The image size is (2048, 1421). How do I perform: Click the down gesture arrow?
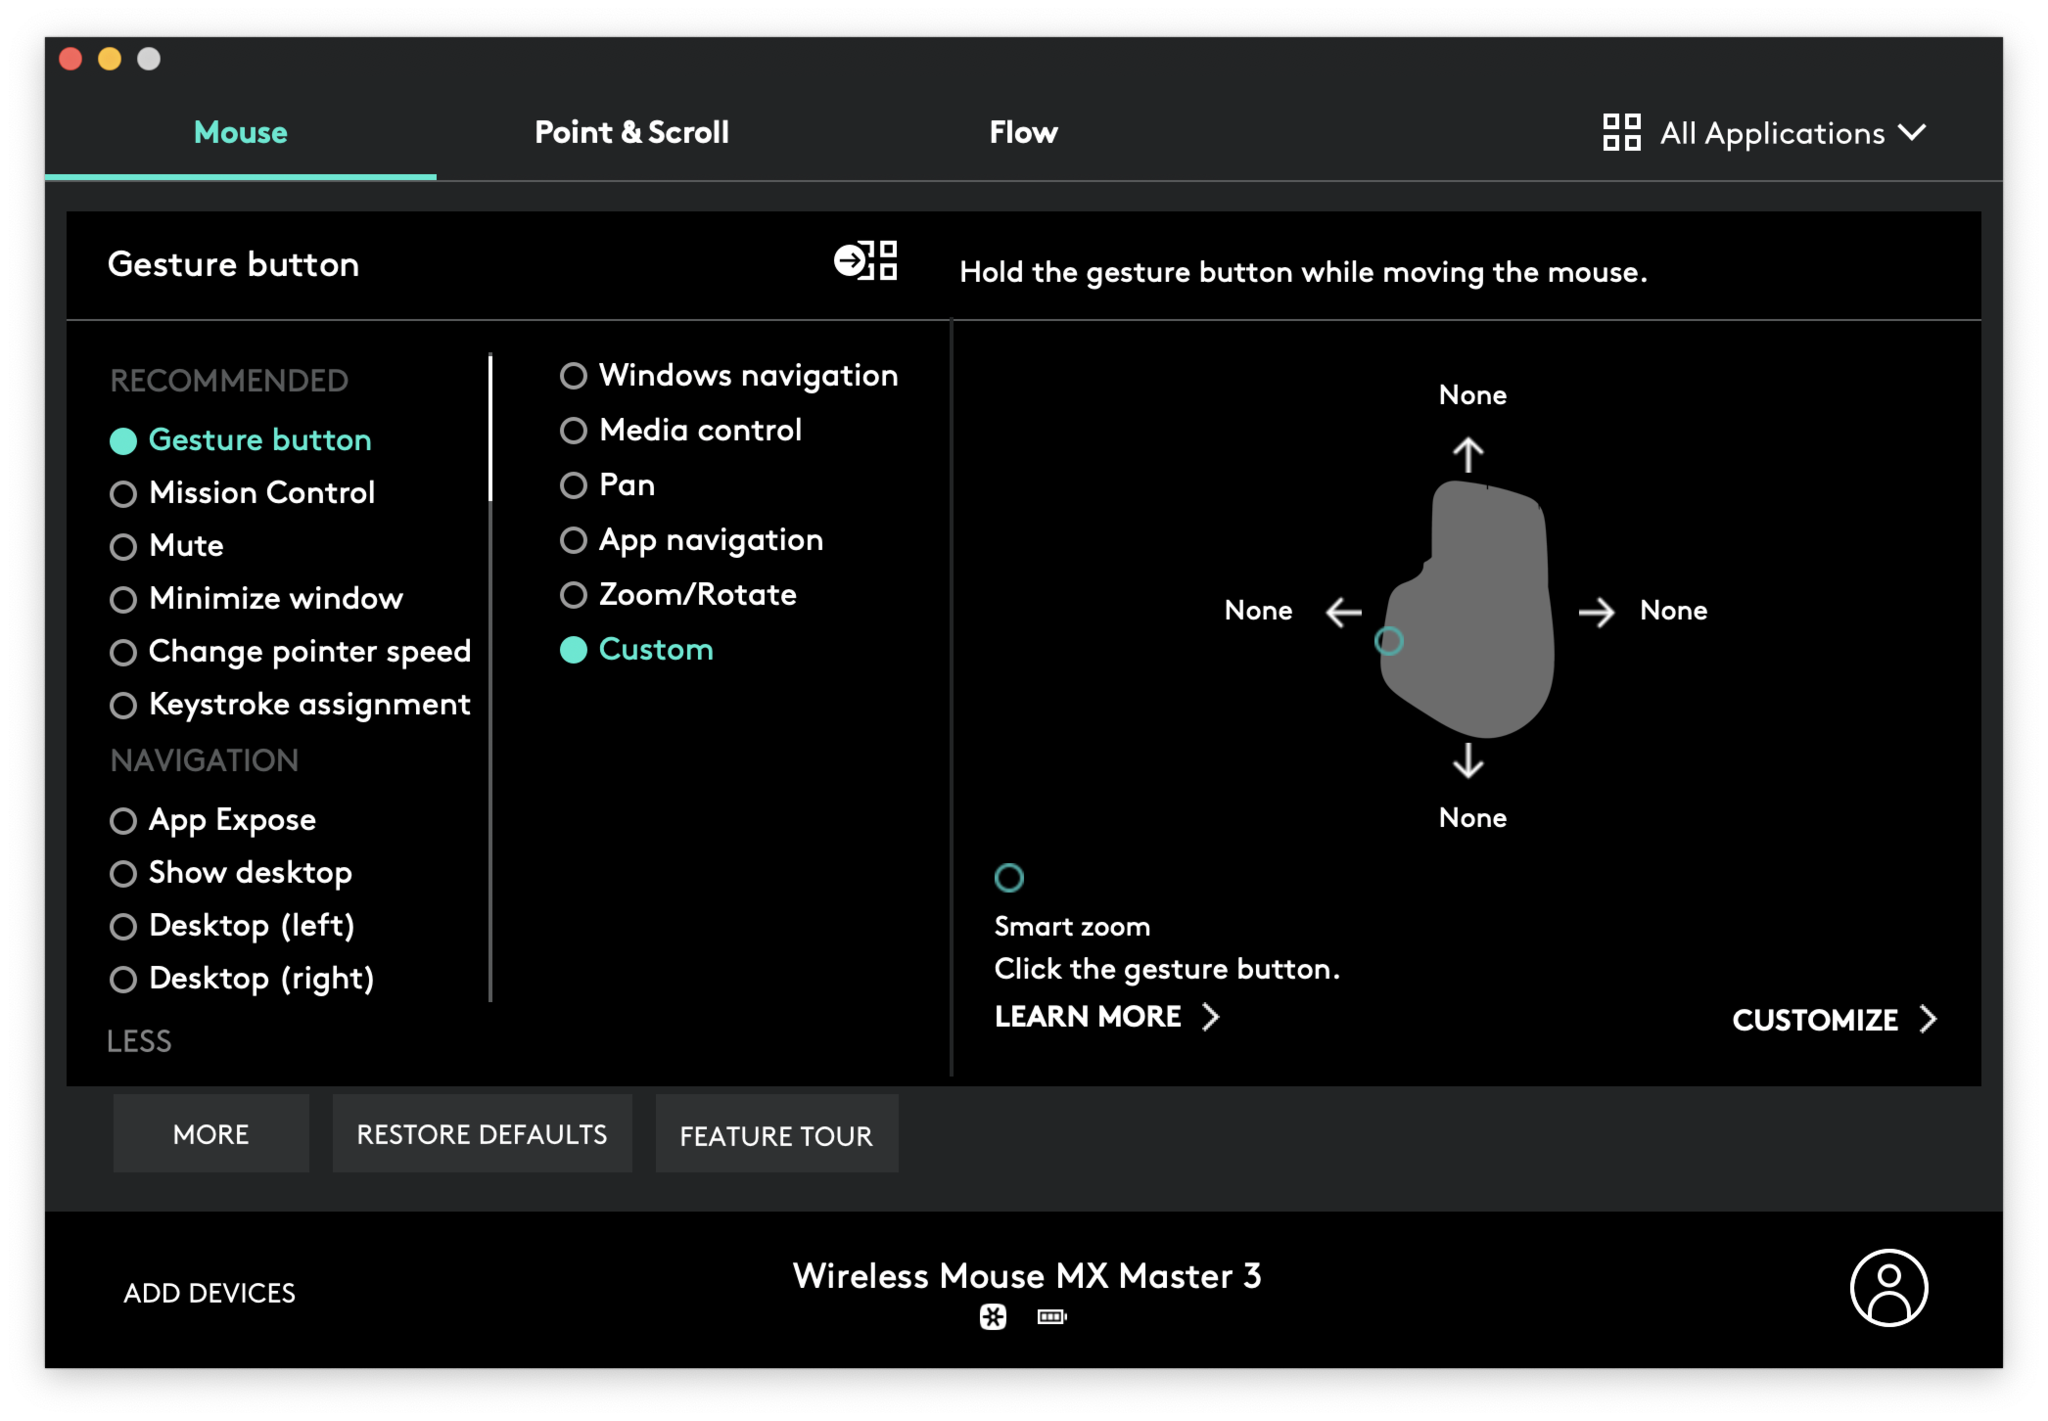click(1468, 761)
